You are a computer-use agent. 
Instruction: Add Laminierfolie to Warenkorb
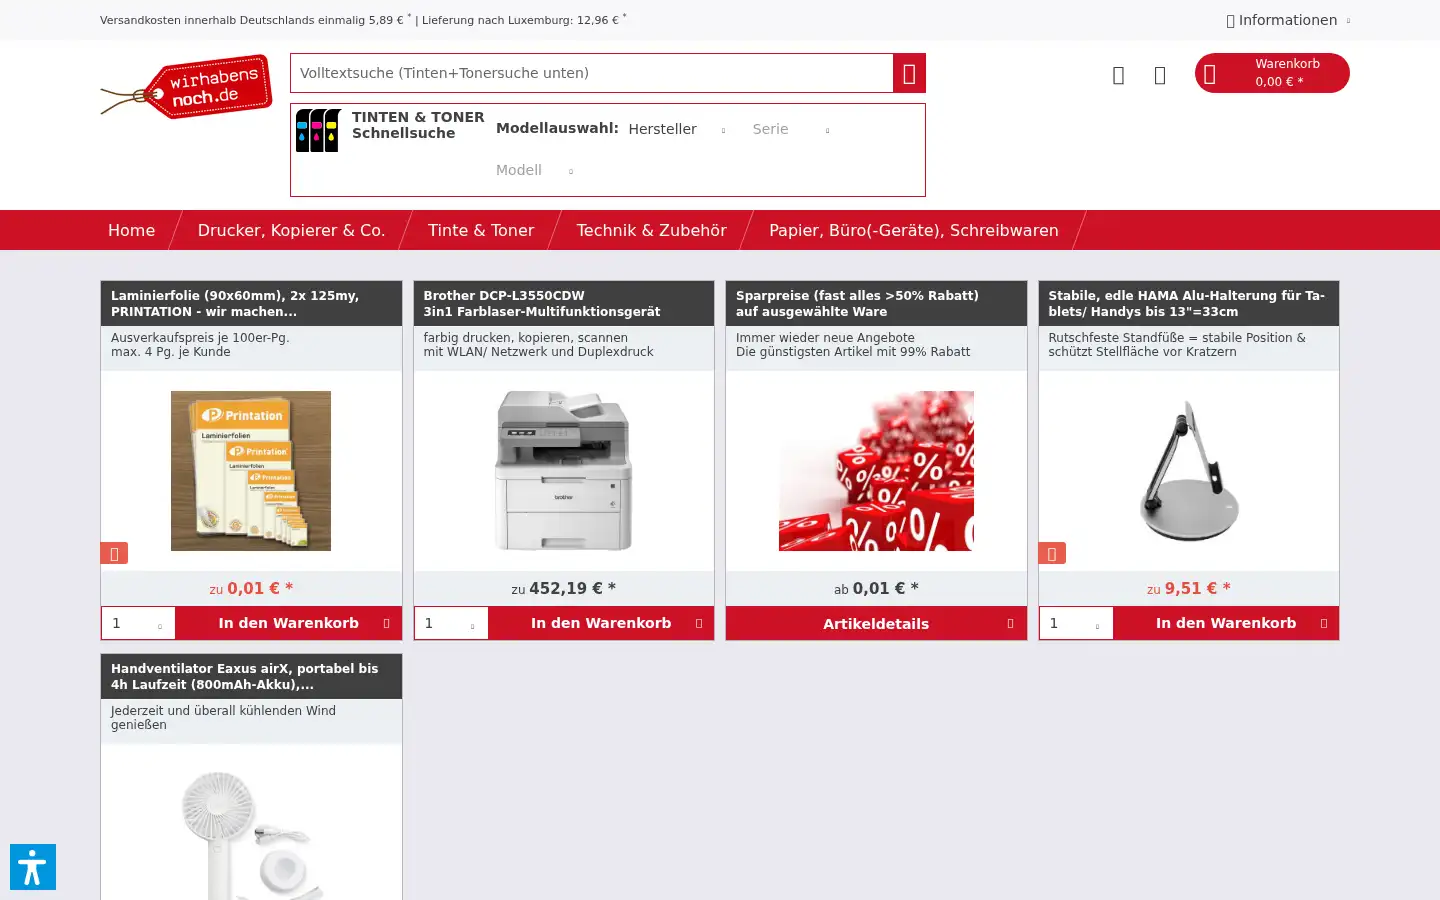point(289,623)
